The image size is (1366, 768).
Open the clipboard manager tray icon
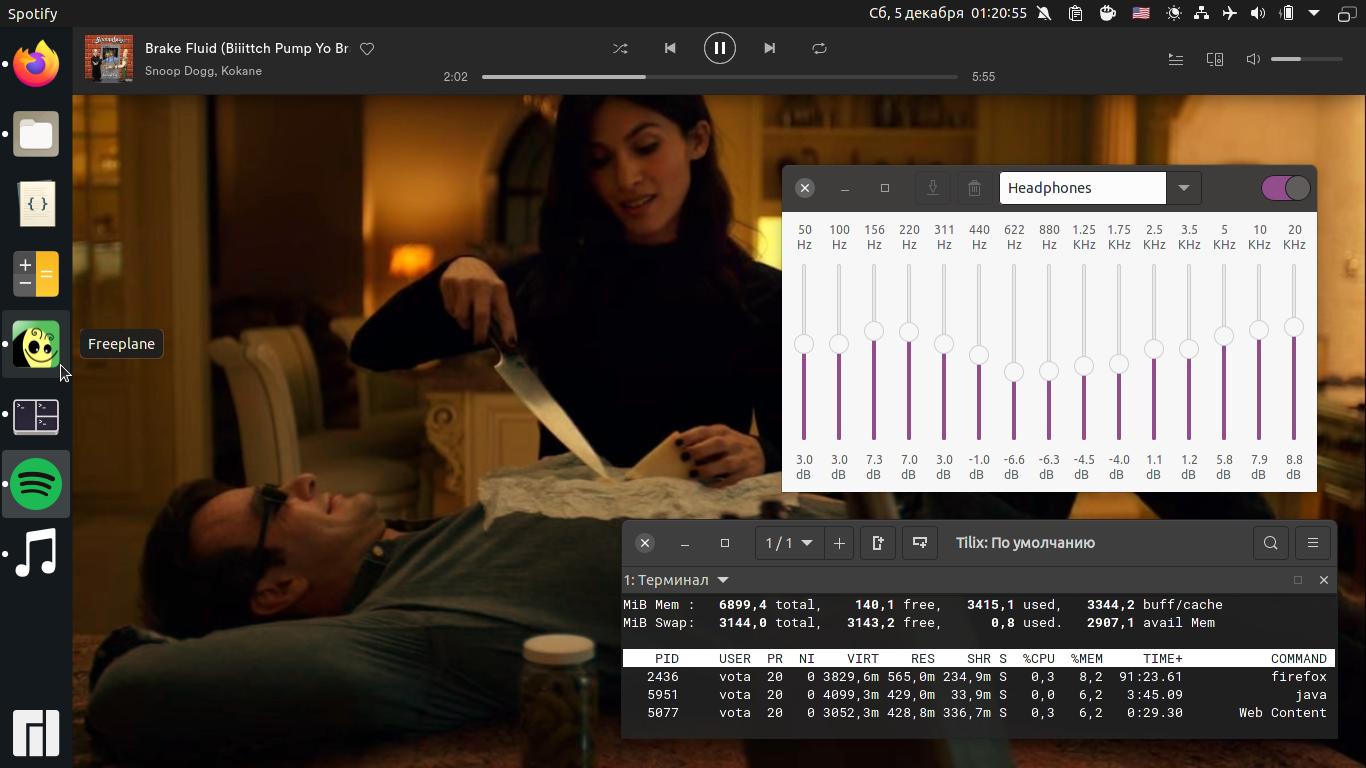coord(1075,13)
